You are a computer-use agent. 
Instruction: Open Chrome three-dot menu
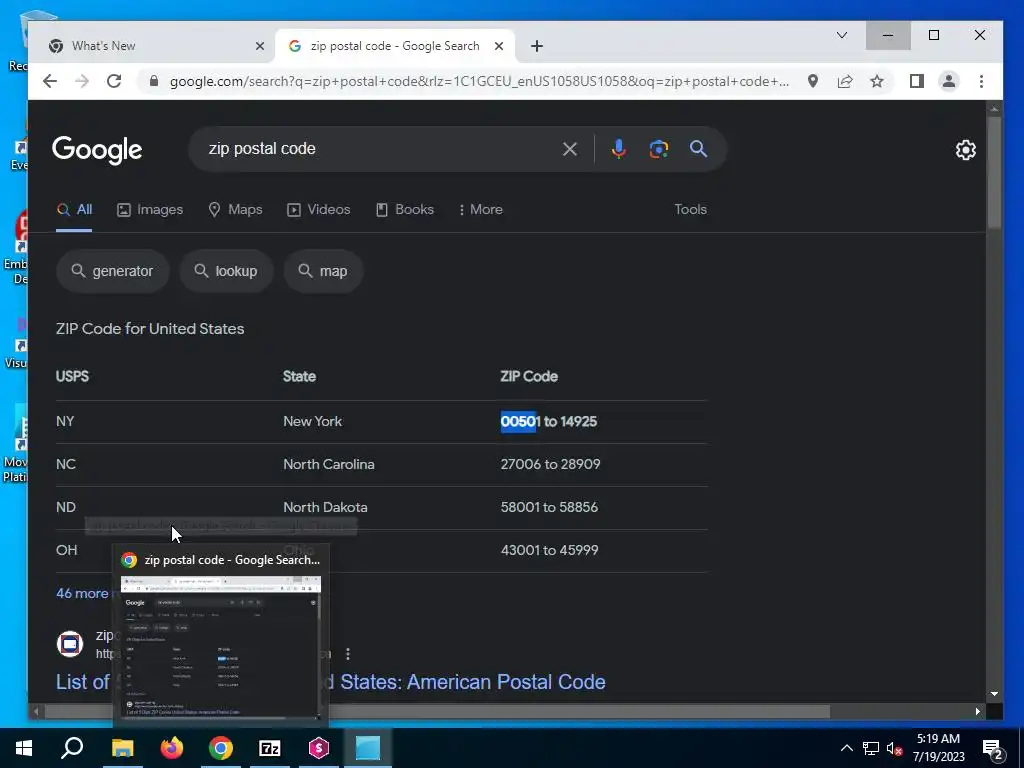coord(981,81)
